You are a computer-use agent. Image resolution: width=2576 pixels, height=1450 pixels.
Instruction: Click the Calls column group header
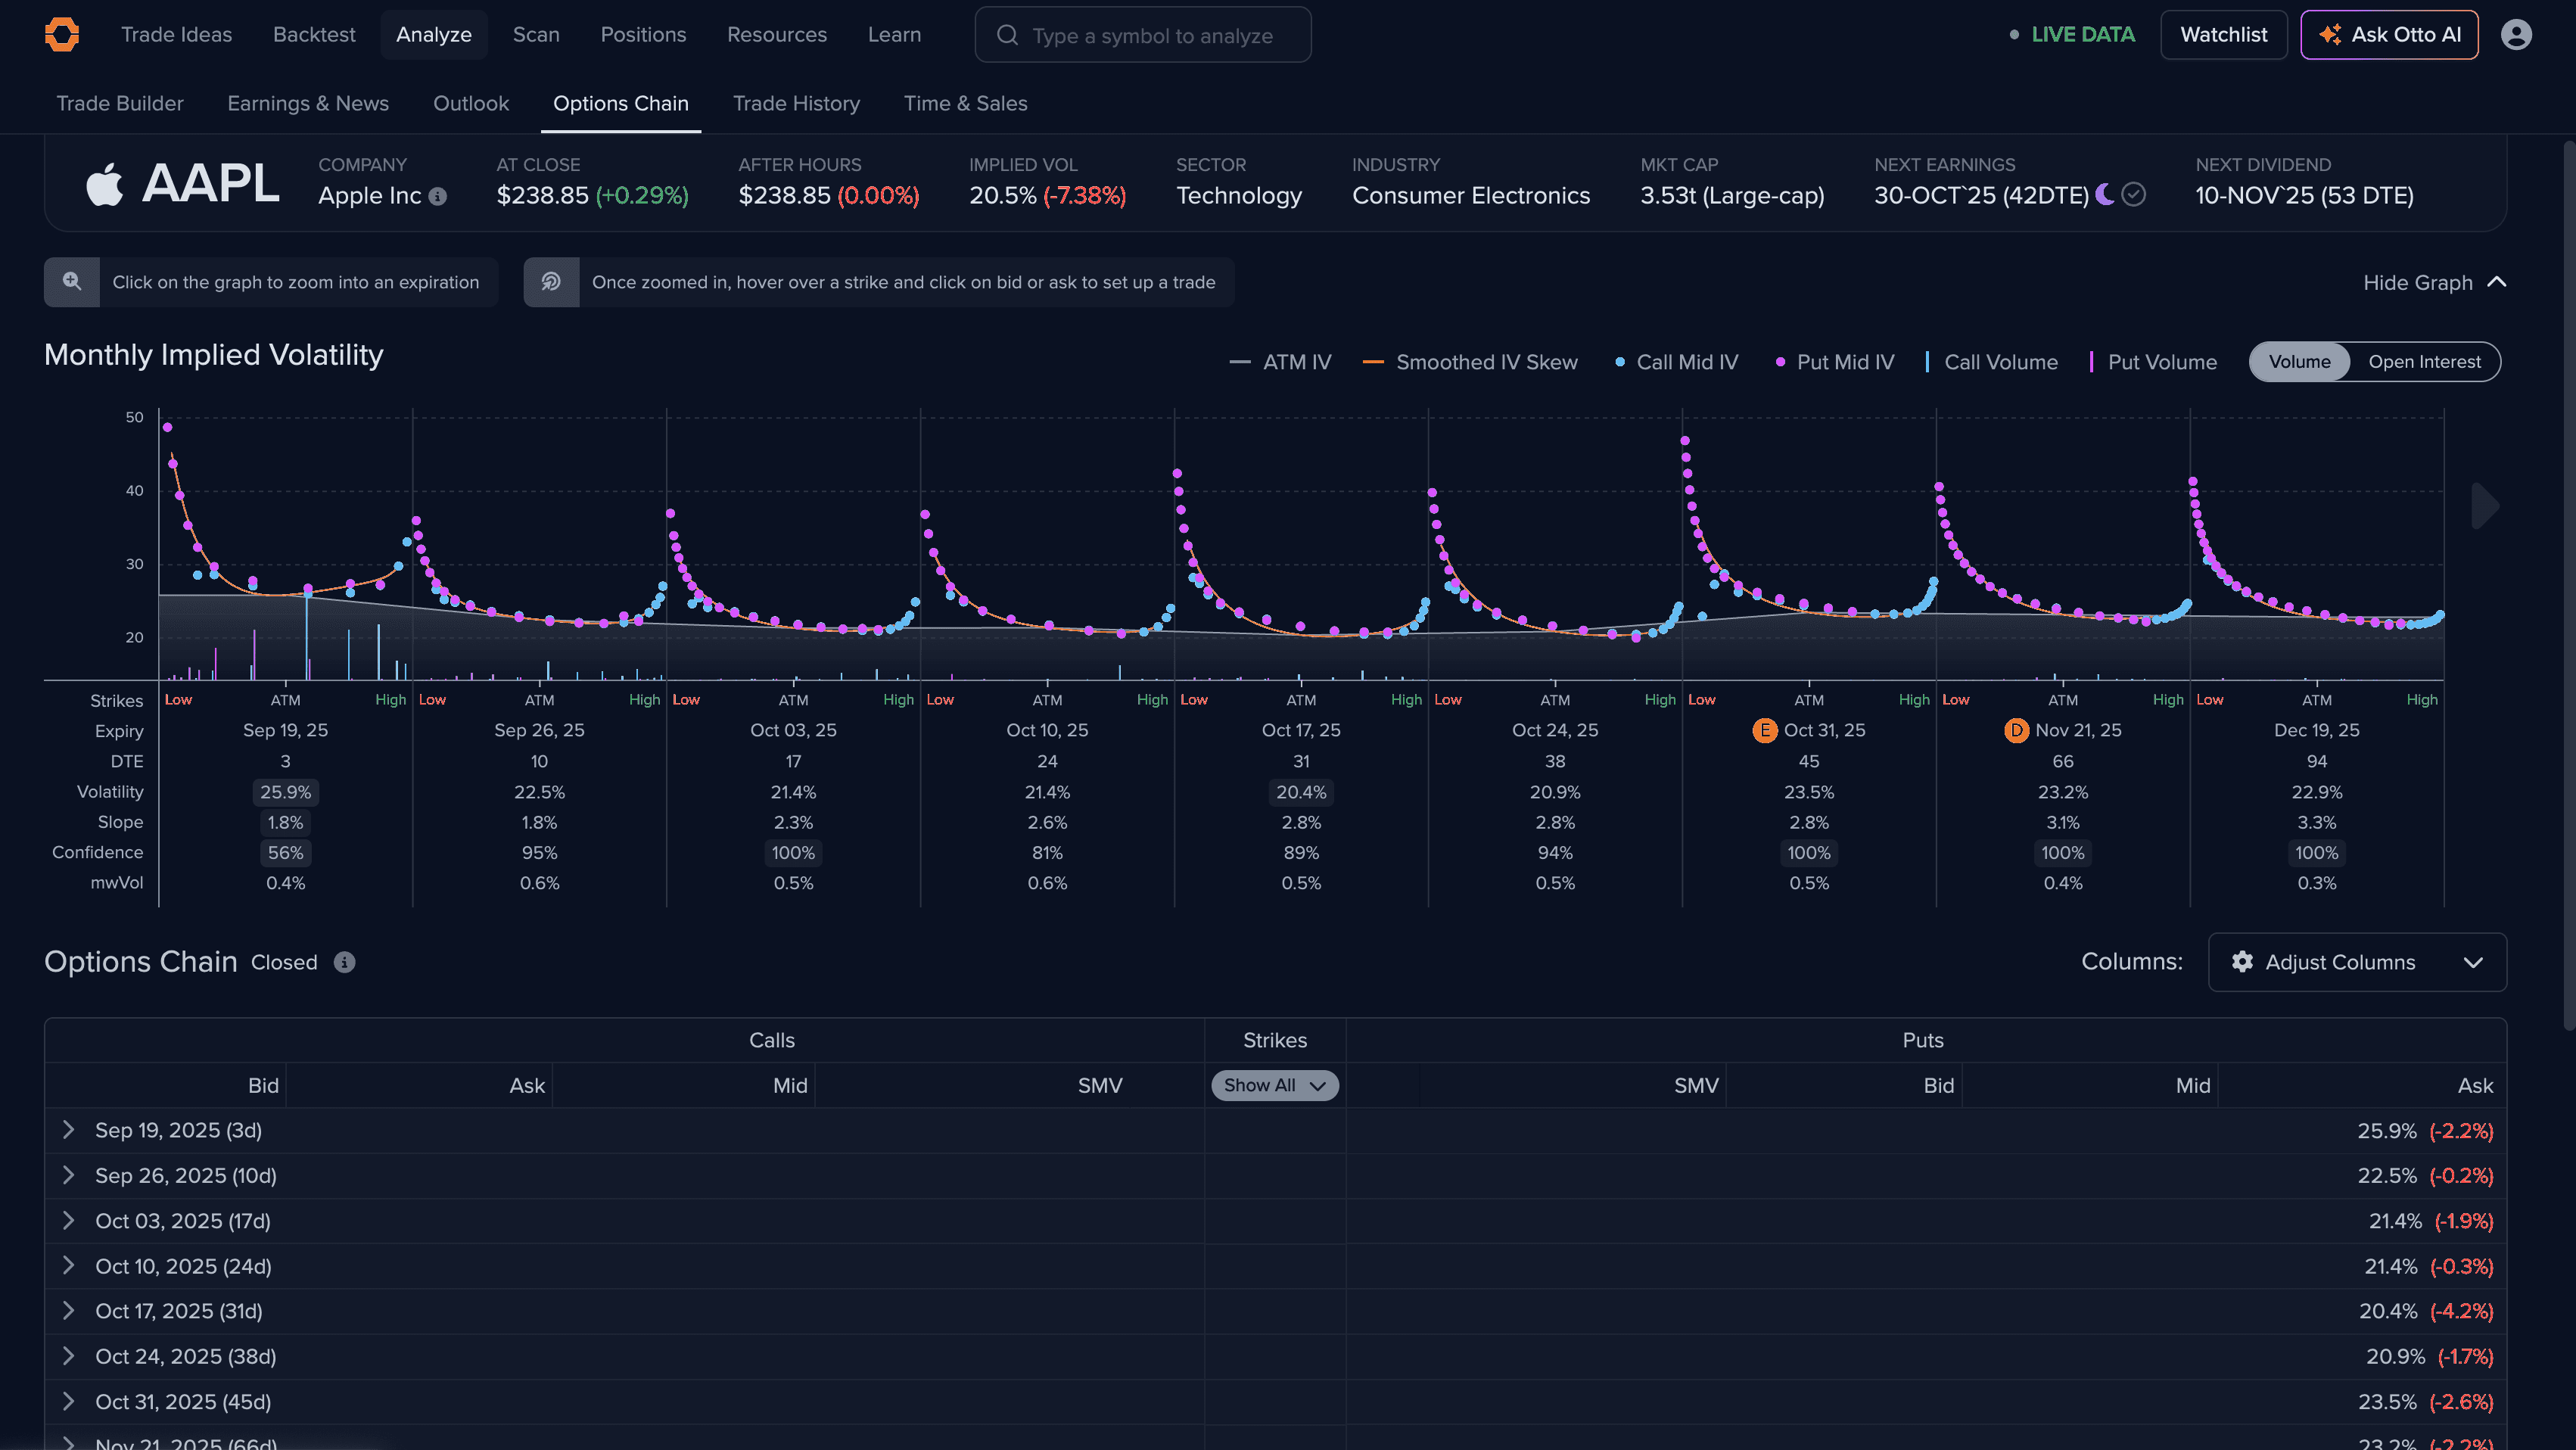tap(772, 1040)
